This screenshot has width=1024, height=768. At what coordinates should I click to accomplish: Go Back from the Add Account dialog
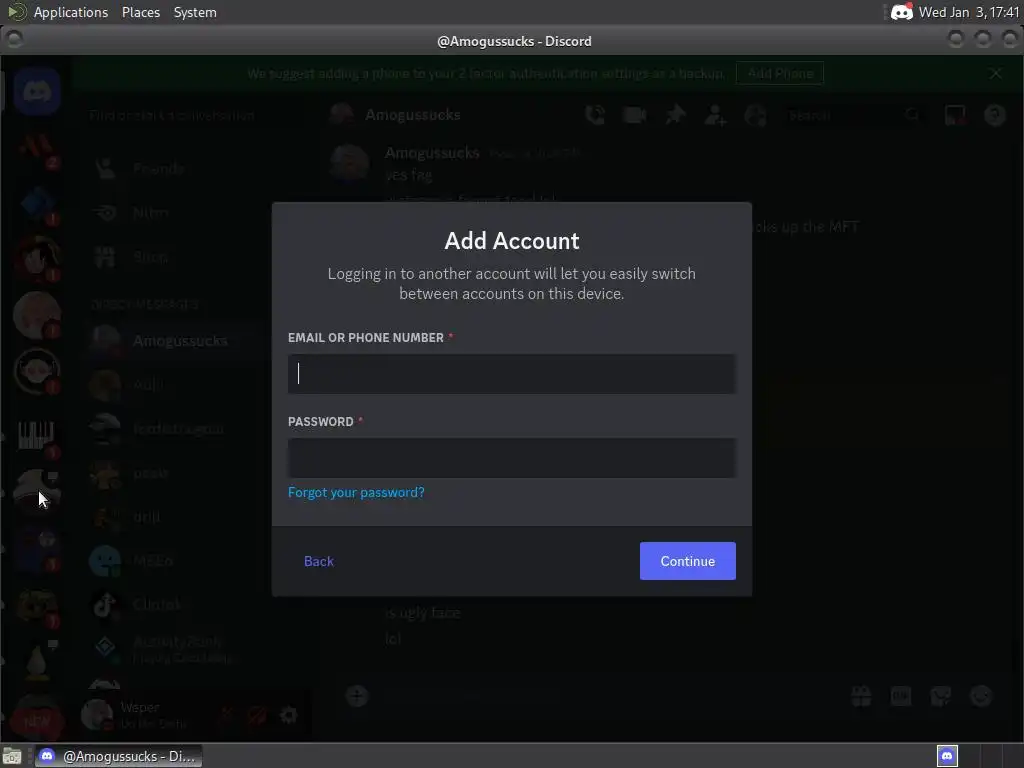click(x=319, y=561)
